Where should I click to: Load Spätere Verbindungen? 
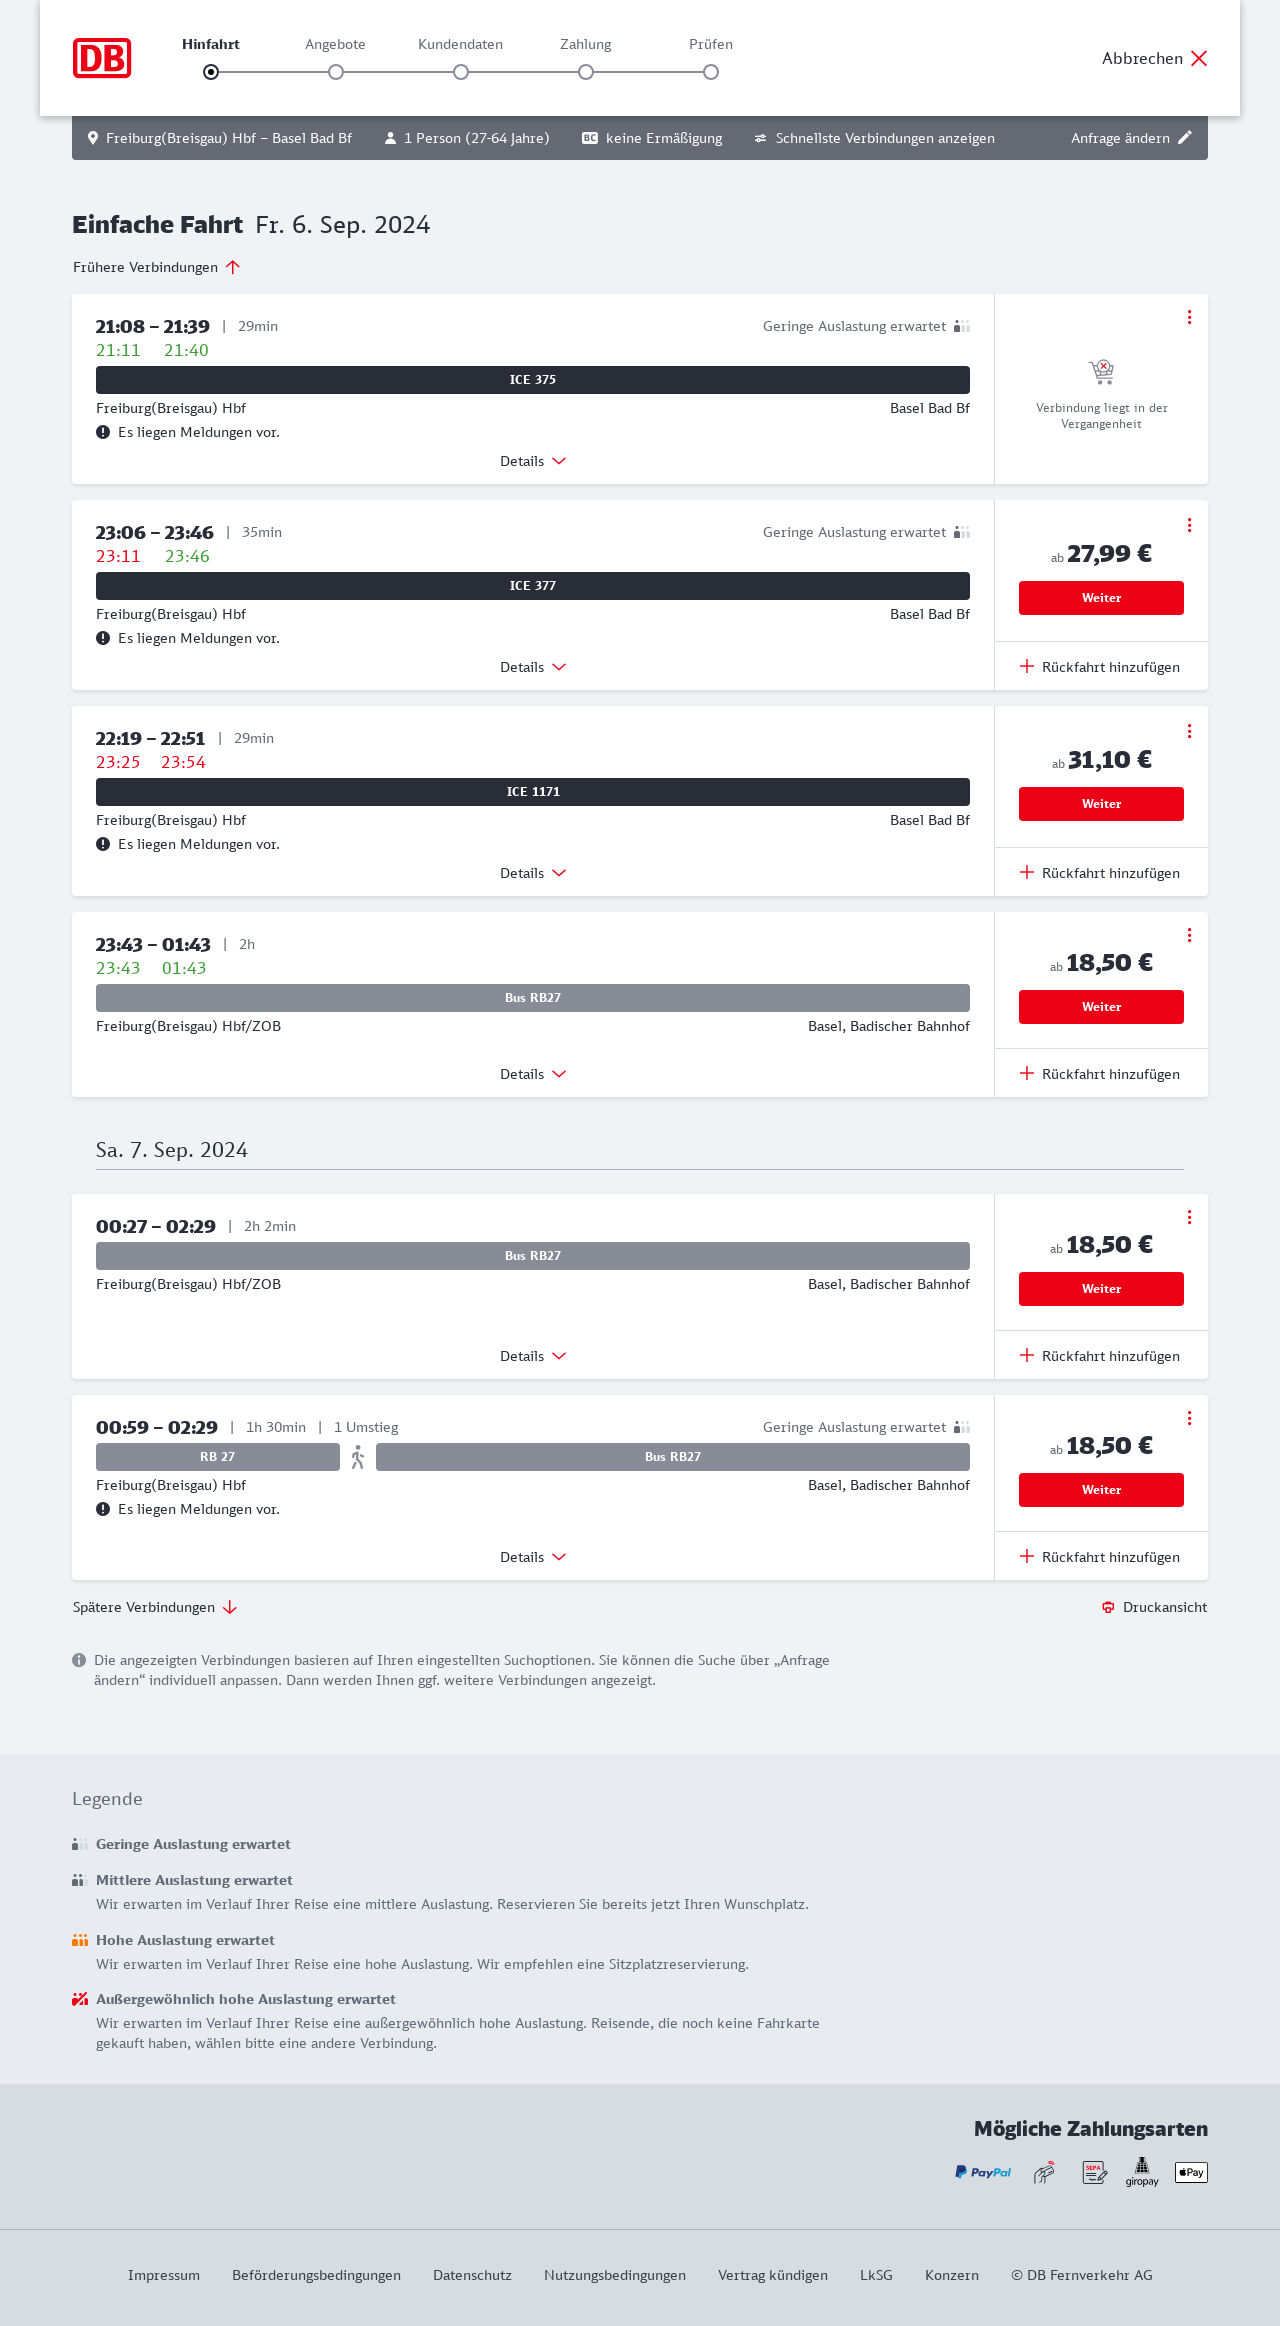click(x=154, y=1607)
